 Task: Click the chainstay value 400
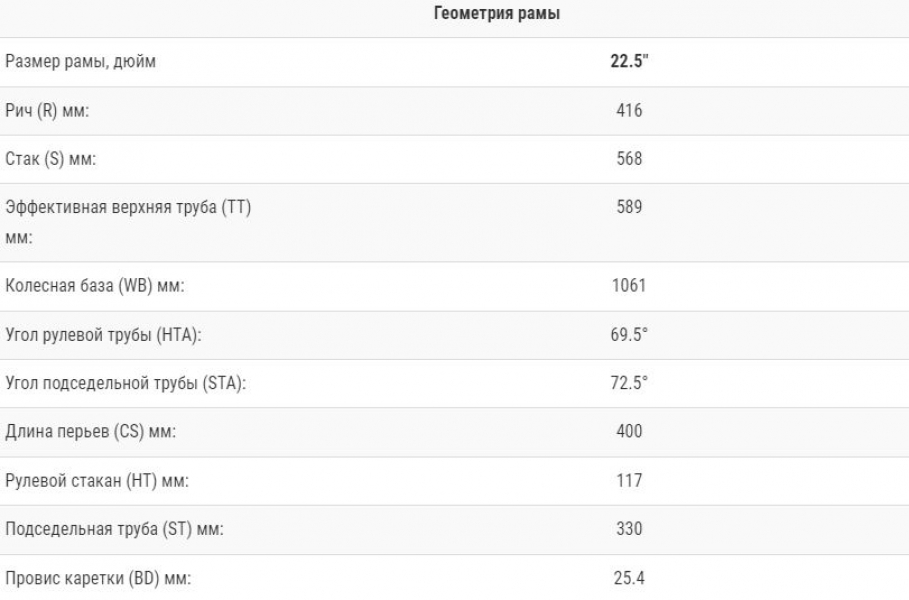click(629, 431)
